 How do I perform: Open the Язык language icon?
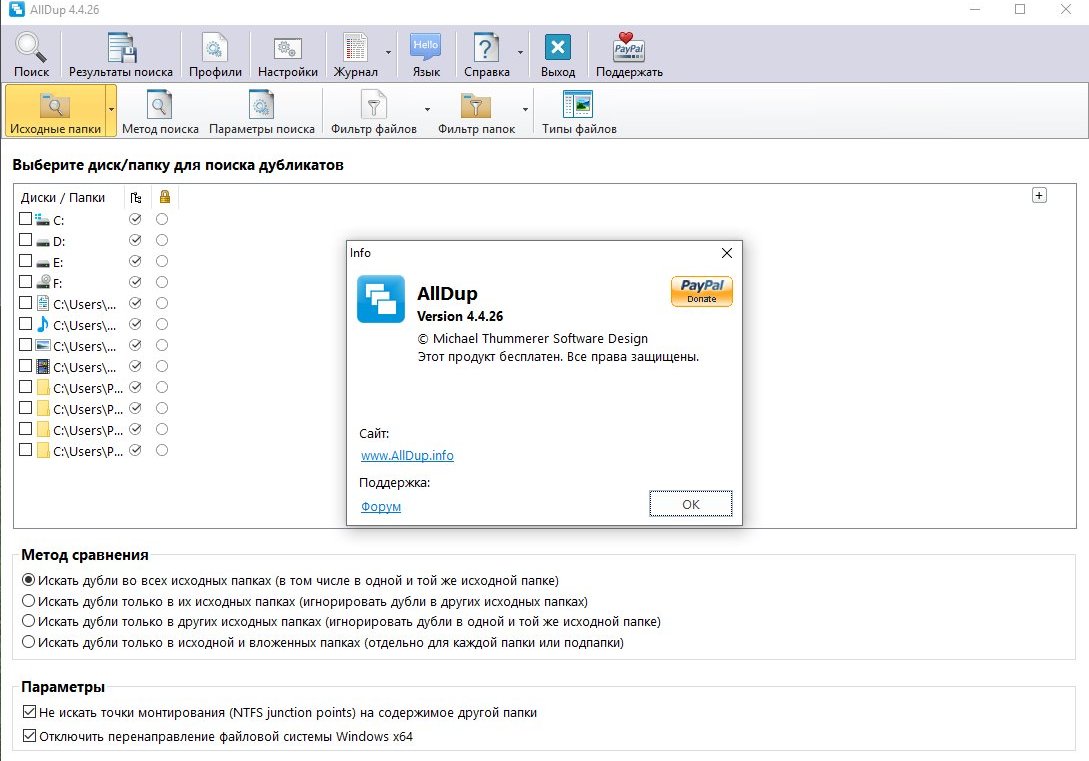tap(426, 55)
